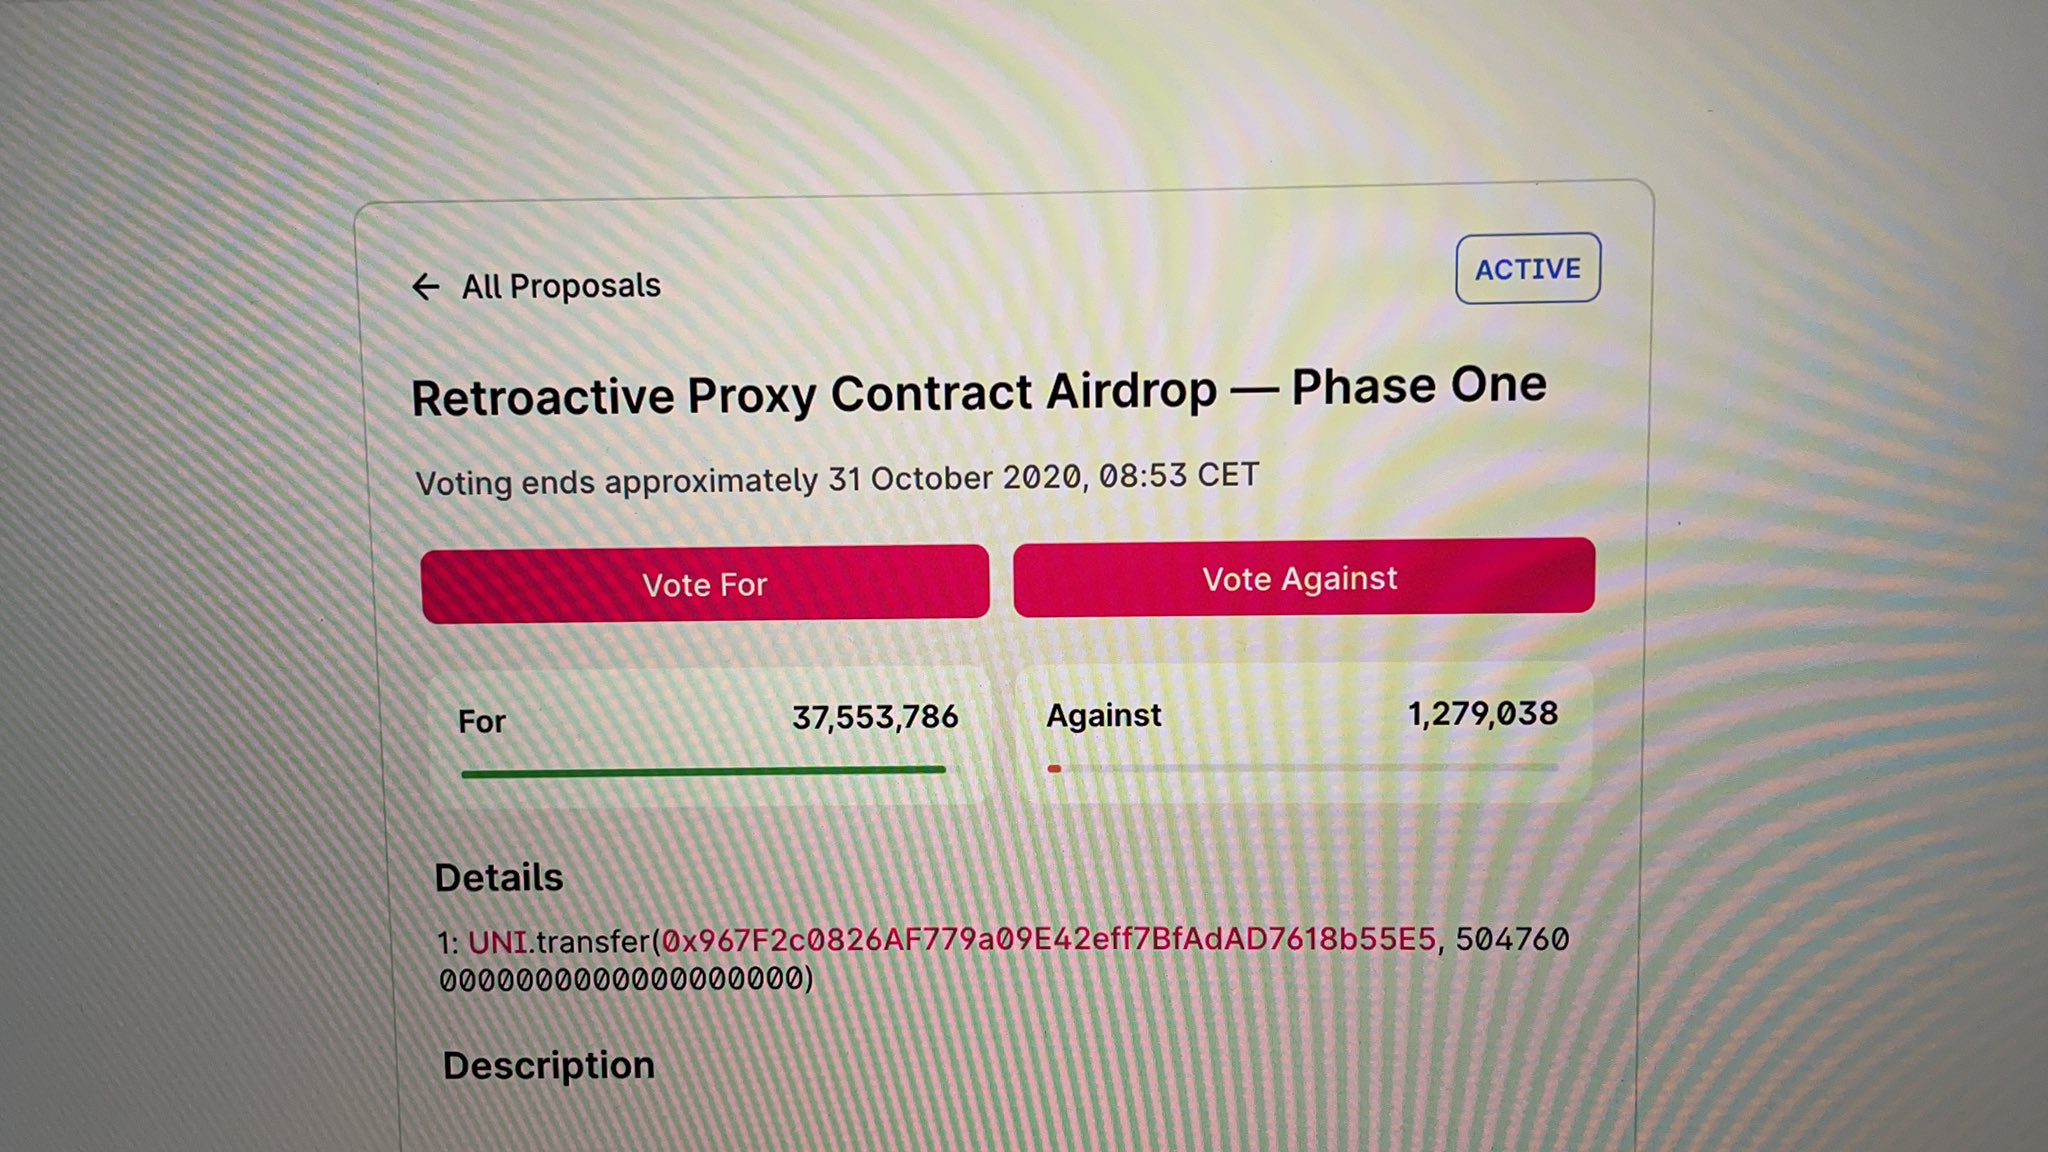
Task: Click the ACTIVE status badge
Action: 1527,268
